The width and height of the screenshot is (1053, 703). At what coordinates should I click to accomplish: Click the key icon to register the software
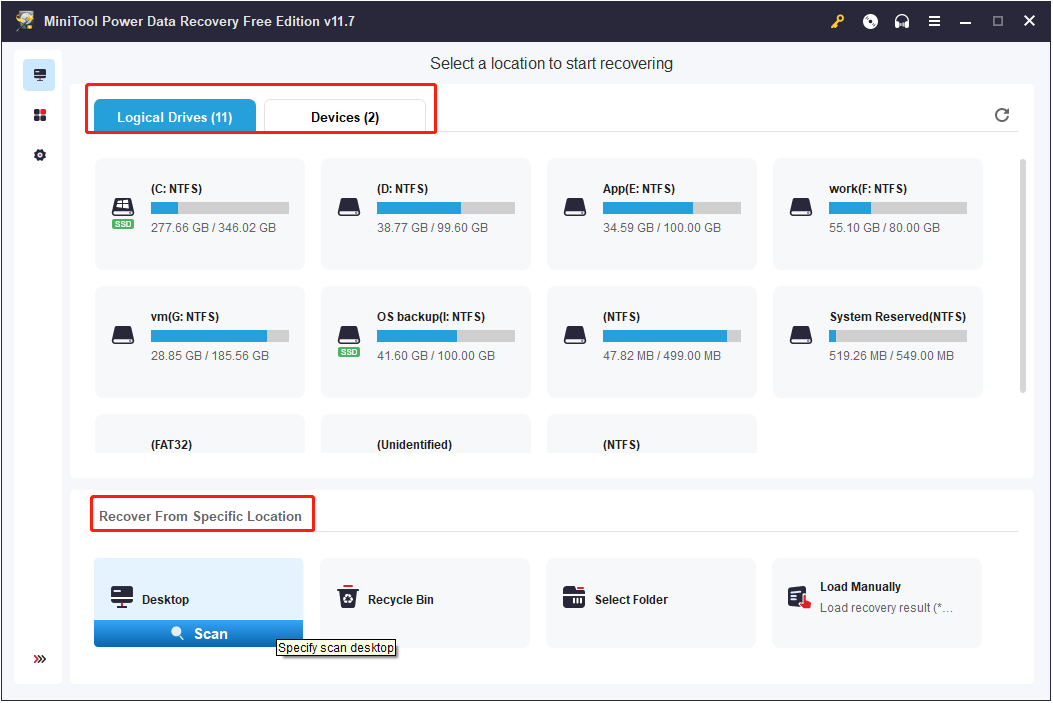click(x=837, y=20)
